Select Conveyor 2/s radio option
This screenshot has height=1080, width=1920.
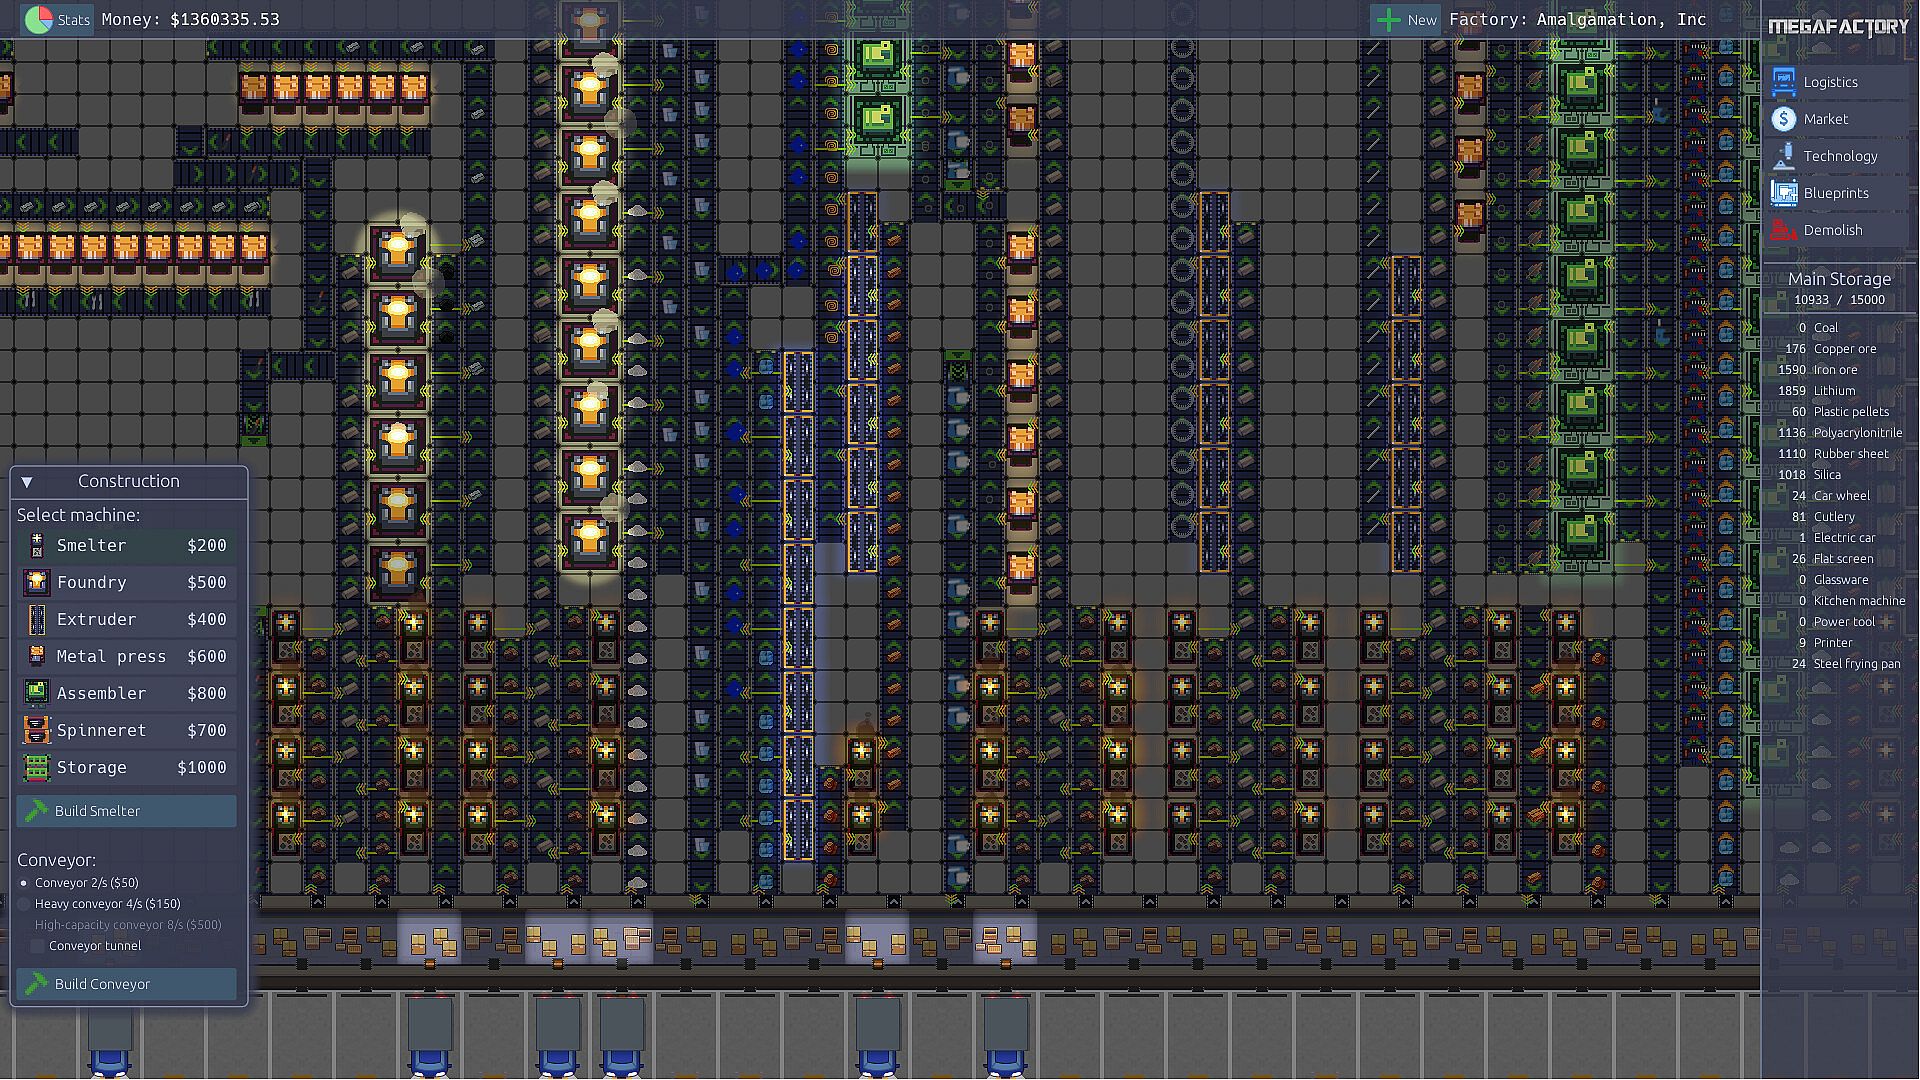tap(25, 883)
